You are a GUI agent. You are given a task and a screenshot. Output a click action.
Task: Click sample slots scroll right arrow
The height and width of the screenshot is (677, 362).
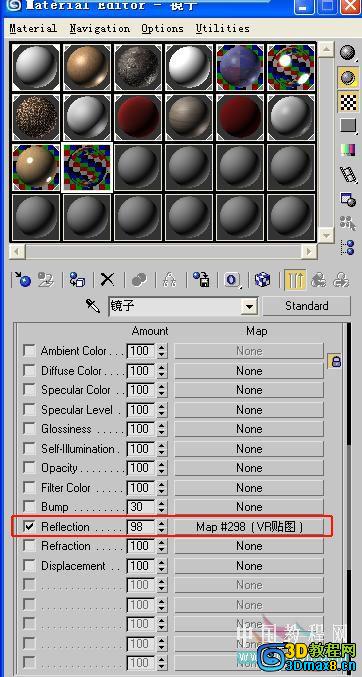pyautogui.click(x=309, y=251)
